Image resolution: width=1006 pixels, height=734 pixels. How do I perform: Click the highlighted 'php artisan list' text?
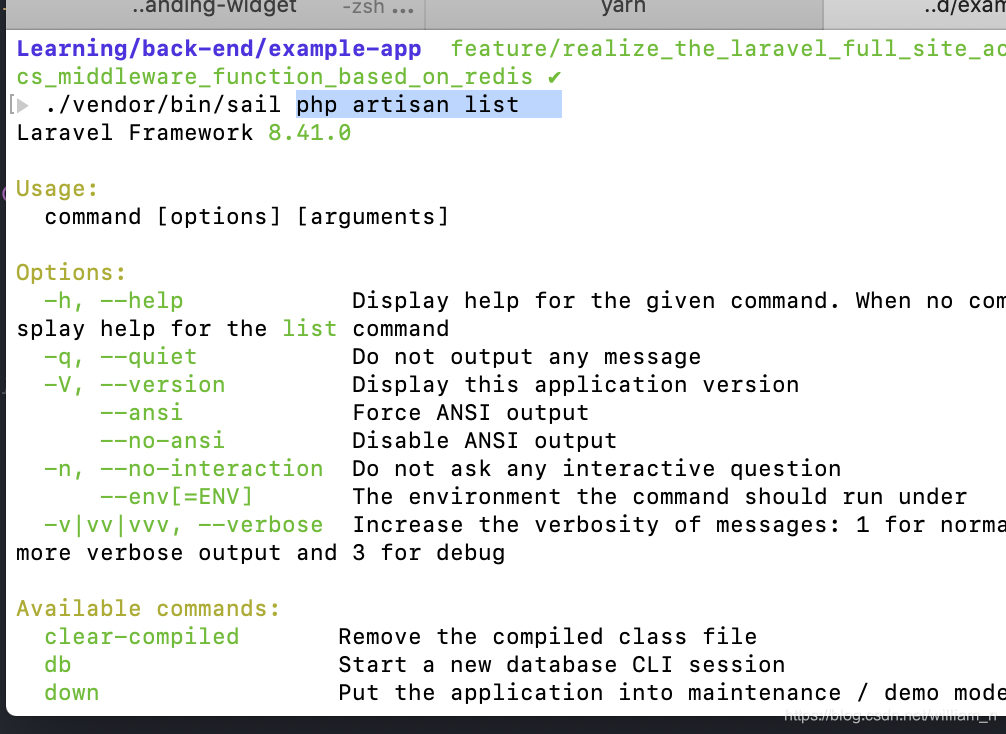click(x=407, y=105)
